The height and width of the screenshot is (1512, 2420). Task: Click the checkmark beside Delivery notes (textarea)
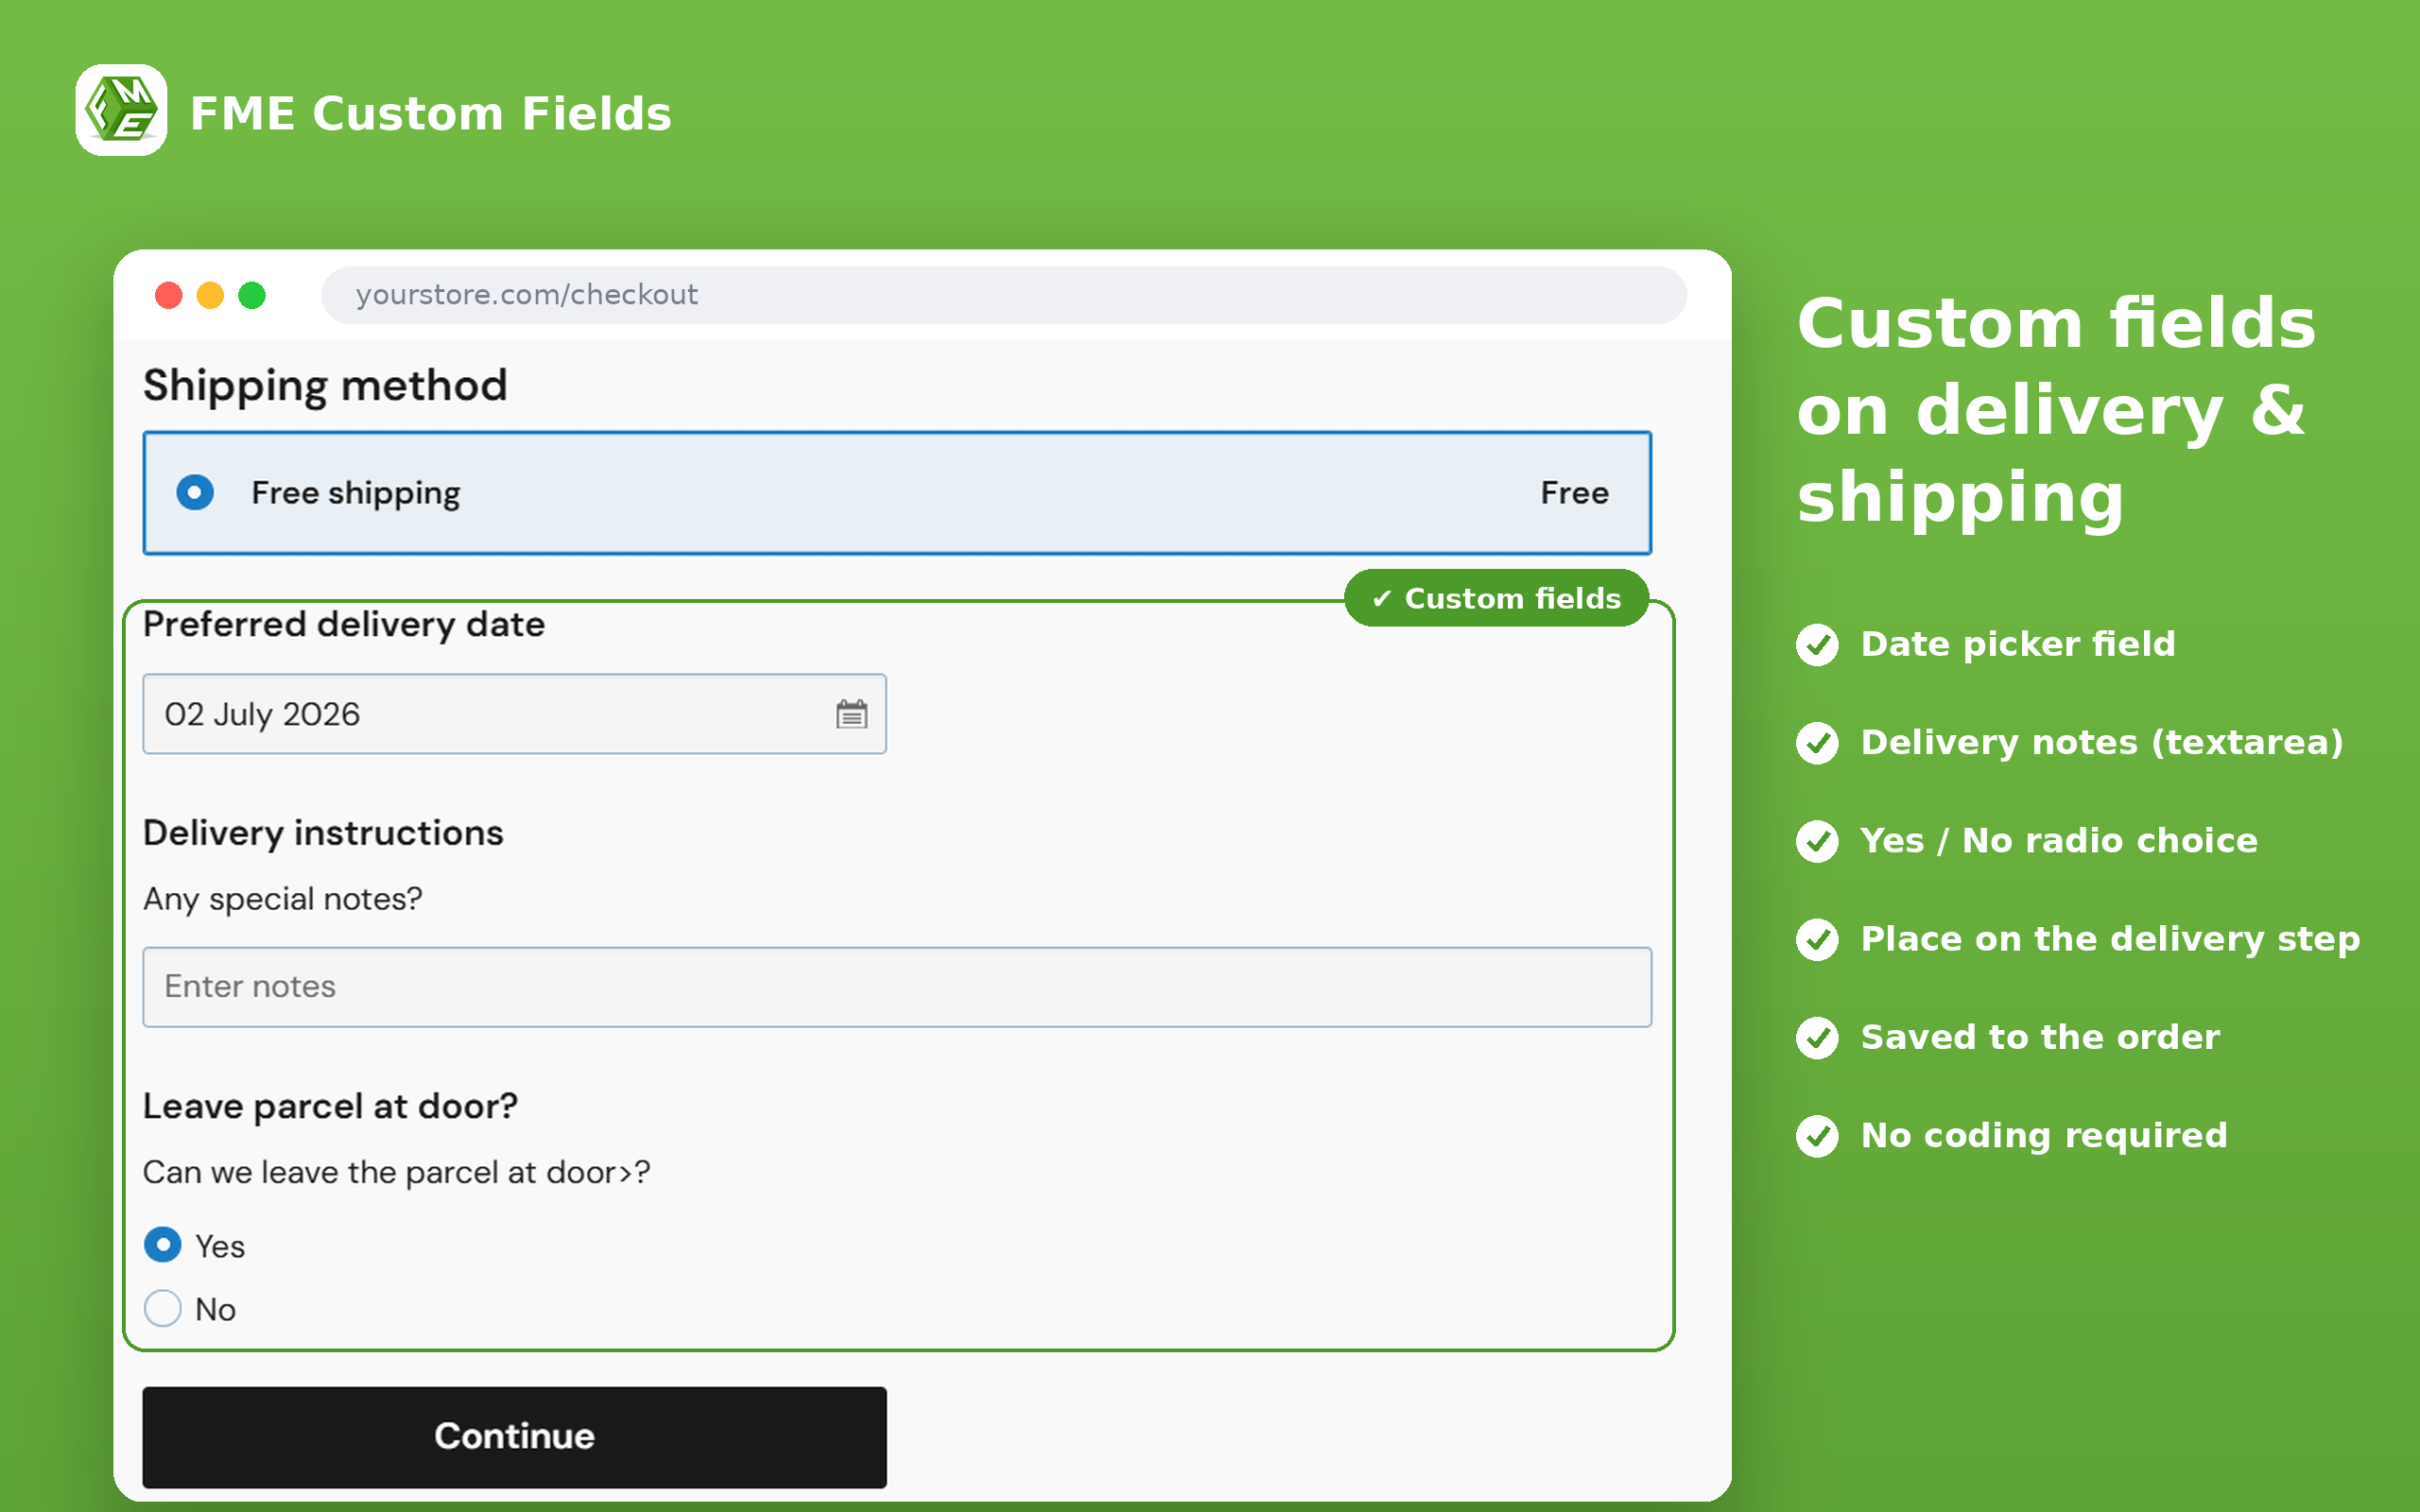(x=1817, y=743)
